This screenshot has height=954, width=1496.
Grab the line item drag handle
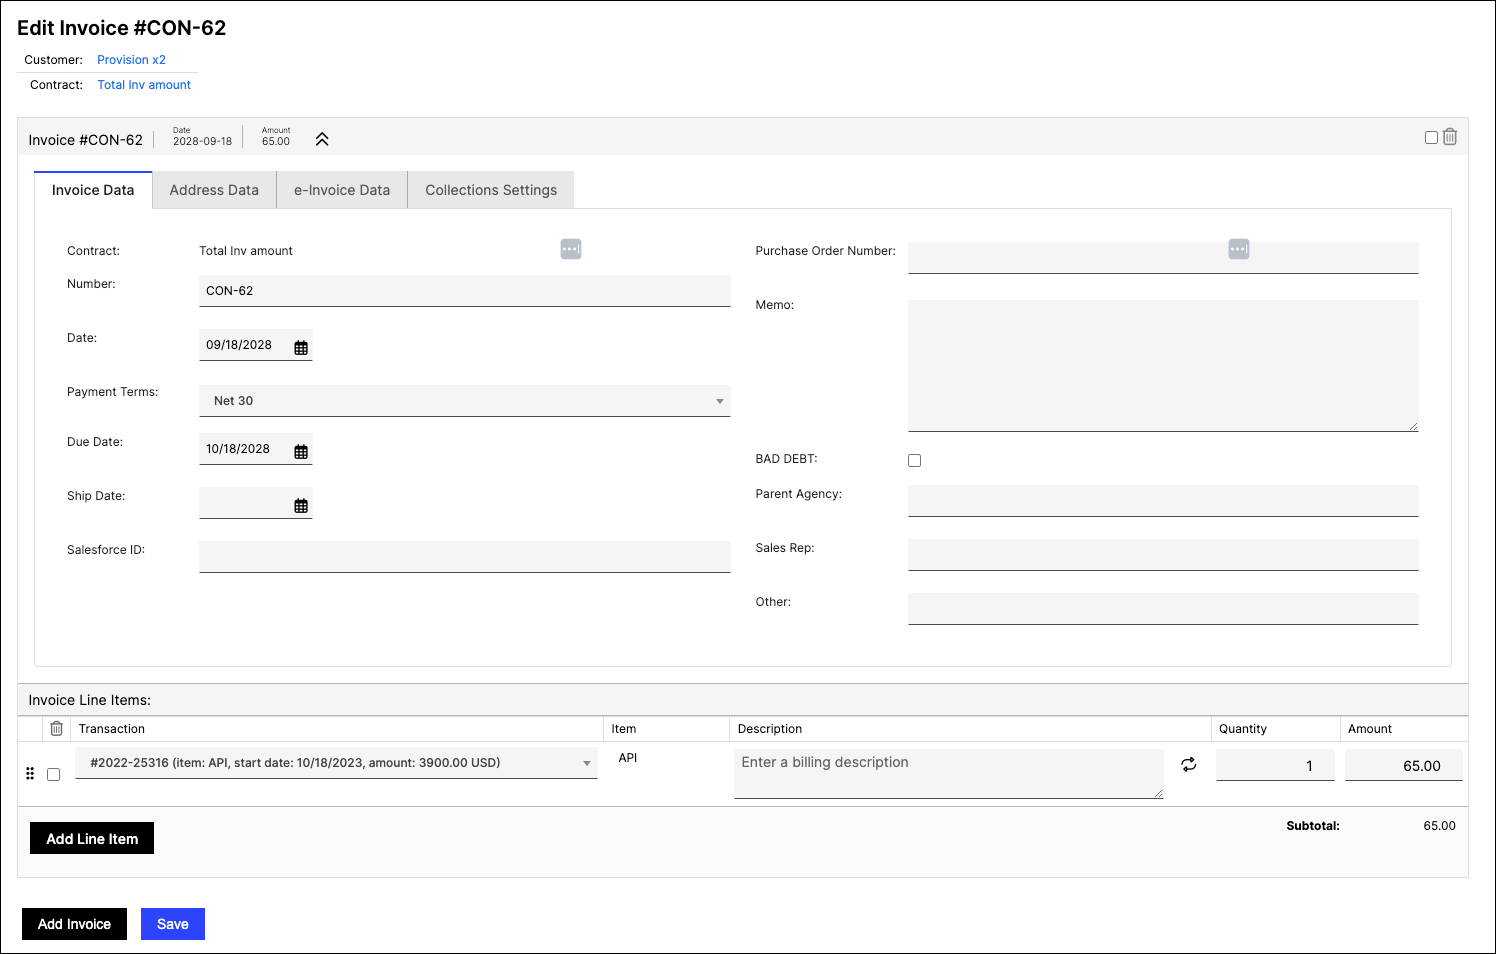coord(30,773)
